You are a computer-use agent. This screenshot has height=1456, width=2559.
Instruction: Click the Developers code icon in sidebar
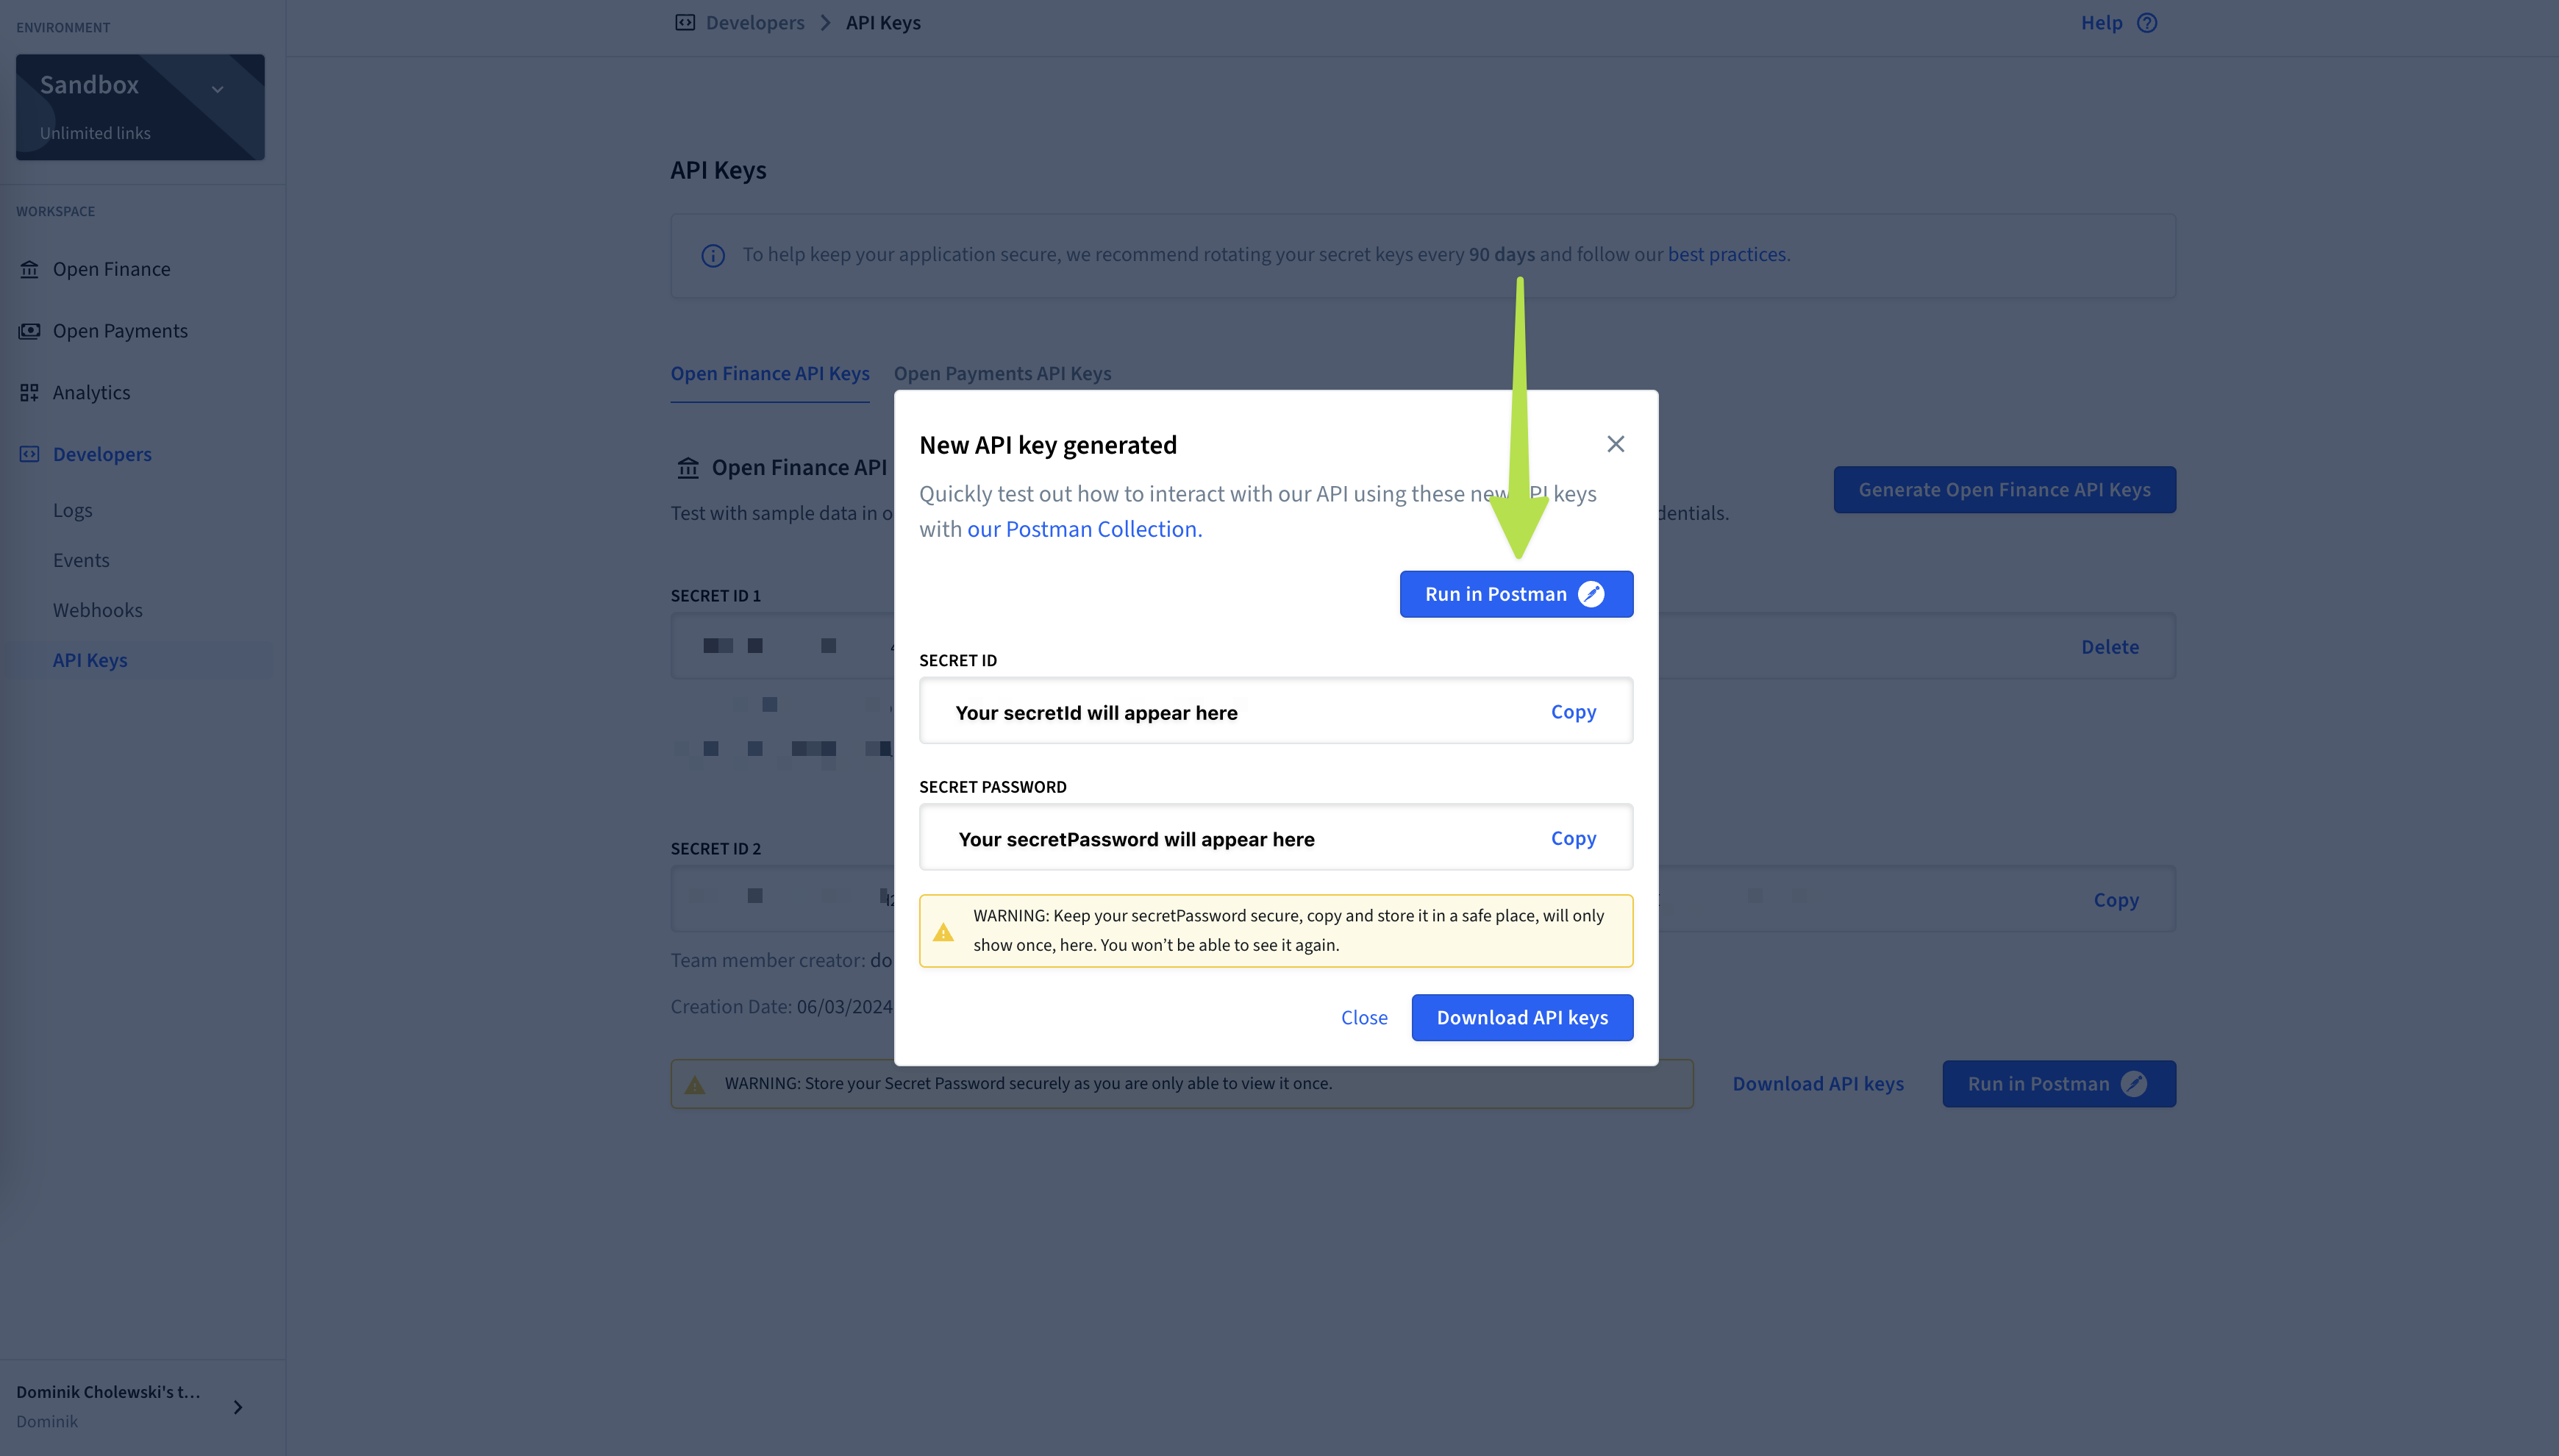point(29,454)
